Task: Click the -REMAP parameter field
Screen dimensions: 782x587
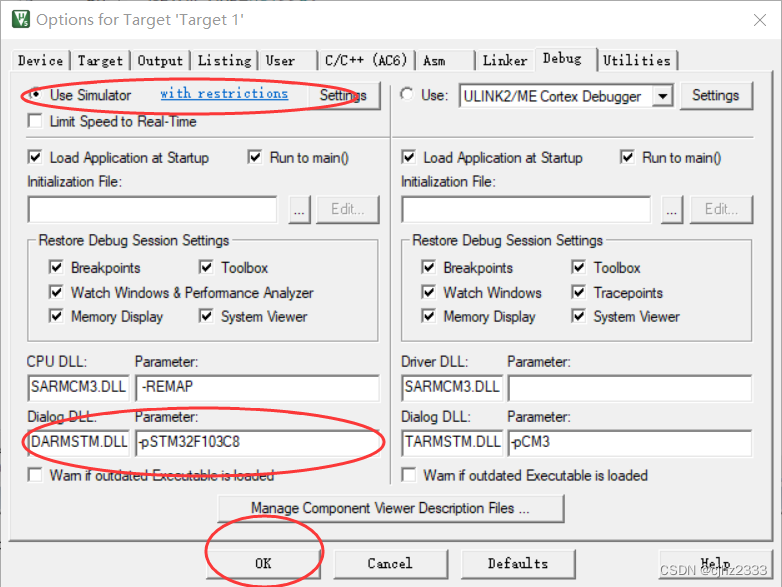Action: coord(257,388)
